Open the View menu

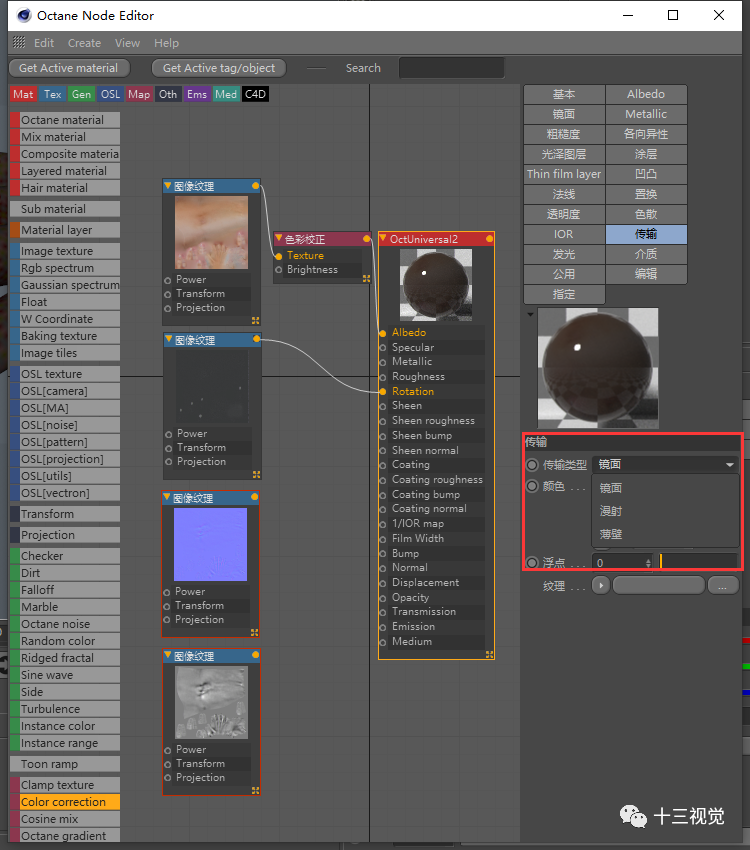[x=127, y=43]
